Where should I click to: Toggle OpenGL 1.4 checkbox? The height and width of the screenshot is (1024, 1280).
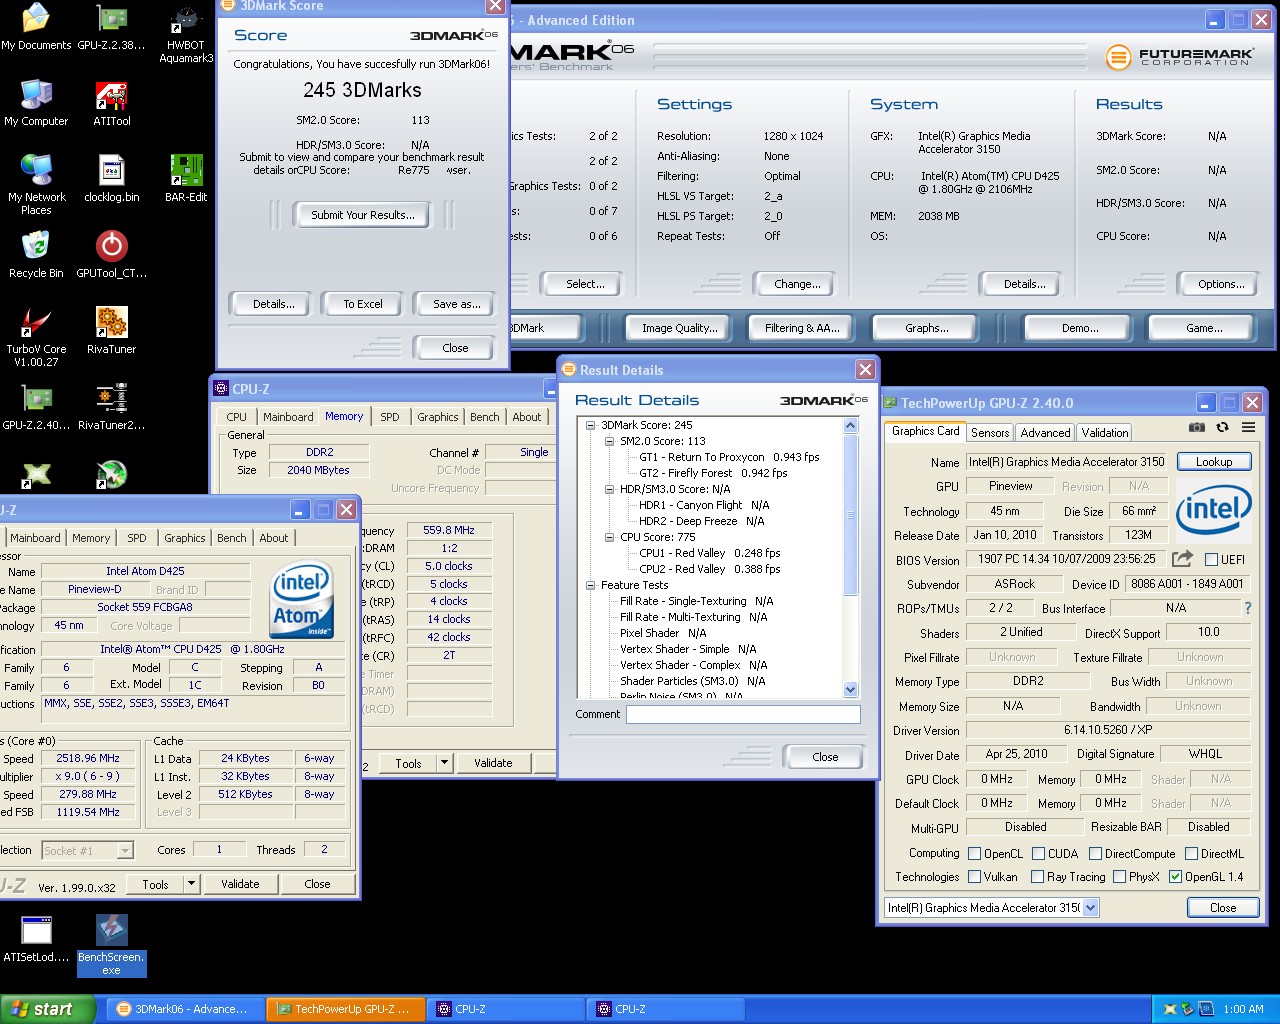tap(1175, 877)
